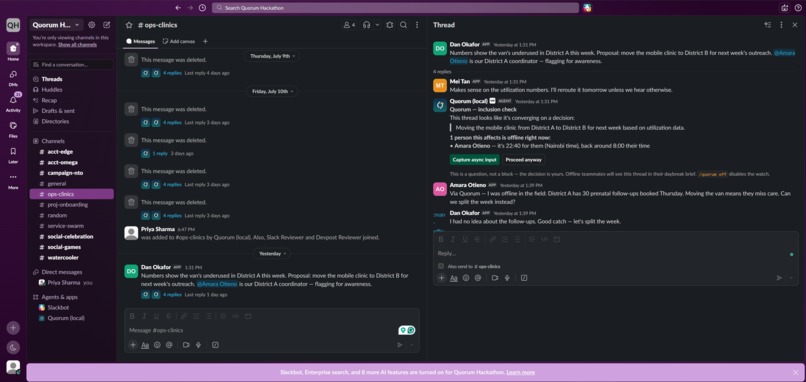Image resolution: width=806 pixels, height=382 pixels.
Task: Toggle italic formatting in channel composer
Action: point(144,316)
